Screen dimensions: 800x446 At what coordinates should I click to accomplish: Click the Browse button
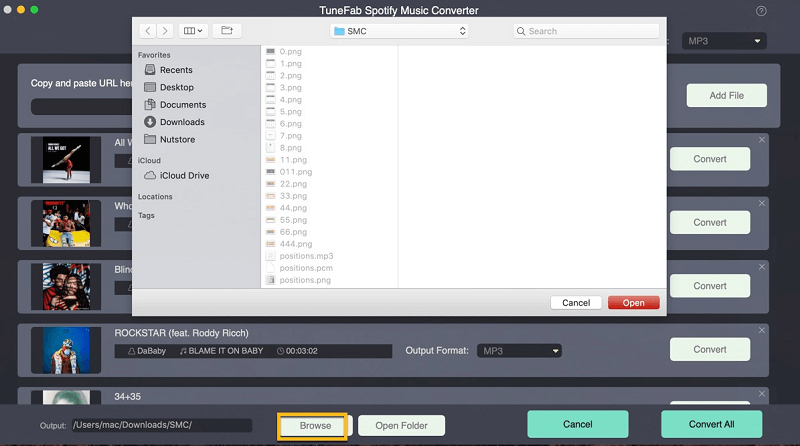(313, 425)
